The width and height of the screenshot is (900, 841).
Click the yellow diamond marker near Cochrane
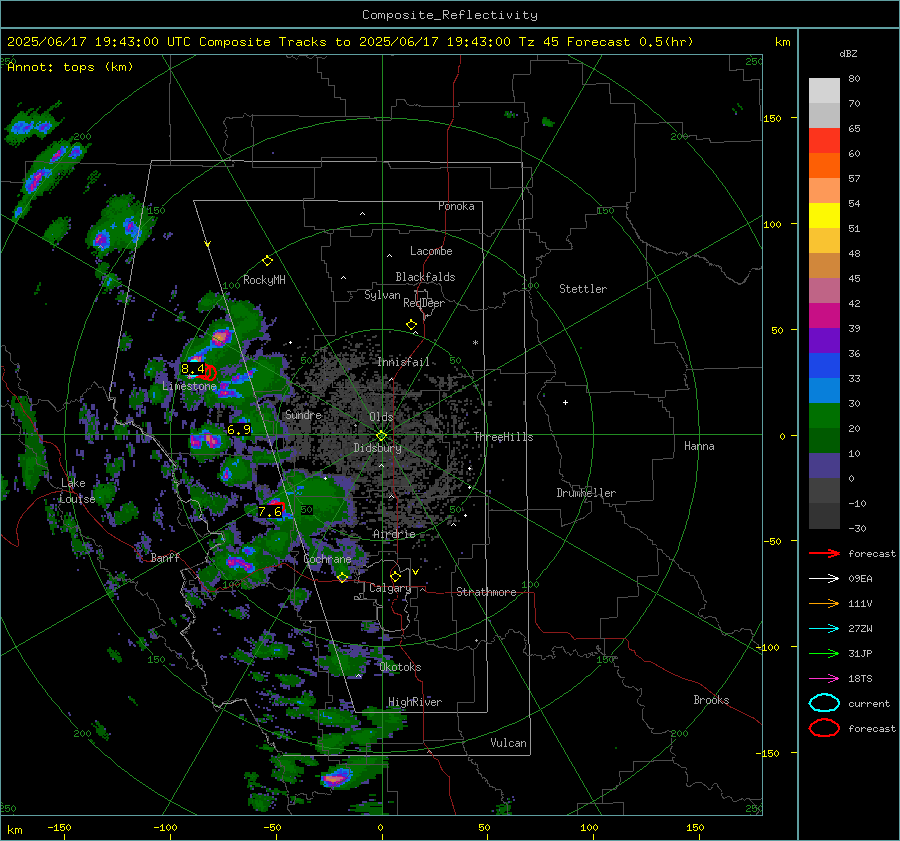click(343, 577)
